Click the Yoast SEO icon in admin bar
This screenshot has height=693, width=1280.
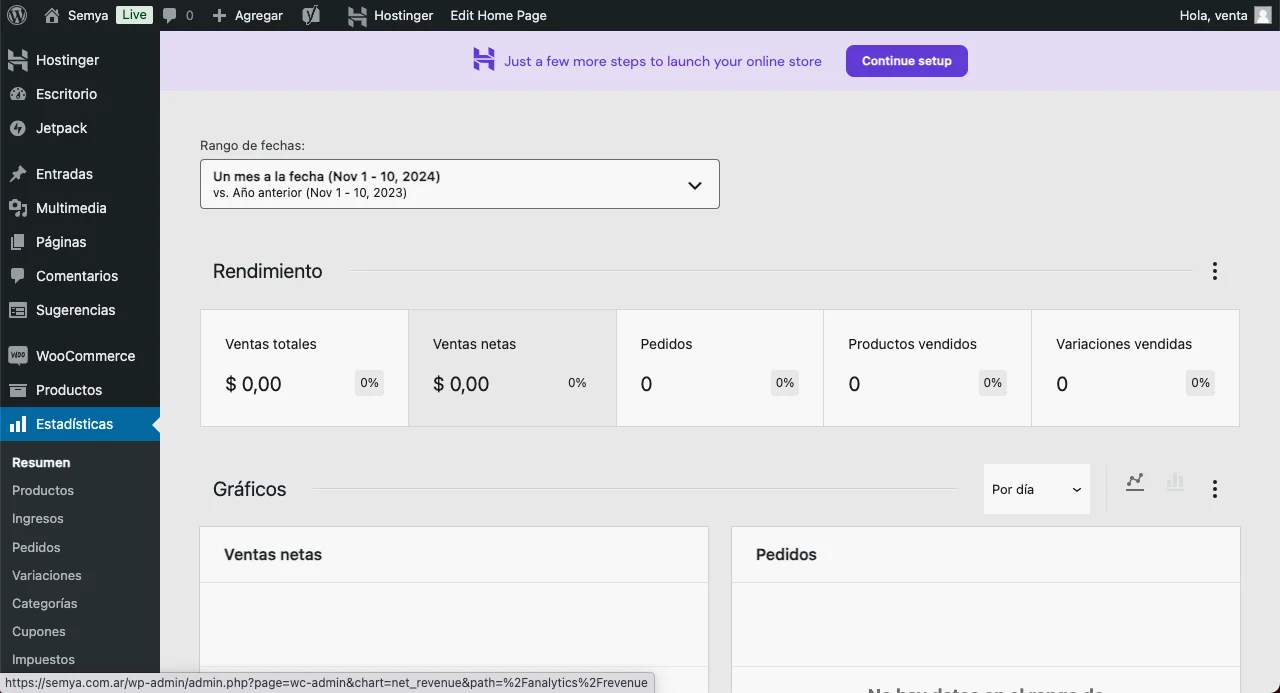pyautogui.click(x=311, y=15)
